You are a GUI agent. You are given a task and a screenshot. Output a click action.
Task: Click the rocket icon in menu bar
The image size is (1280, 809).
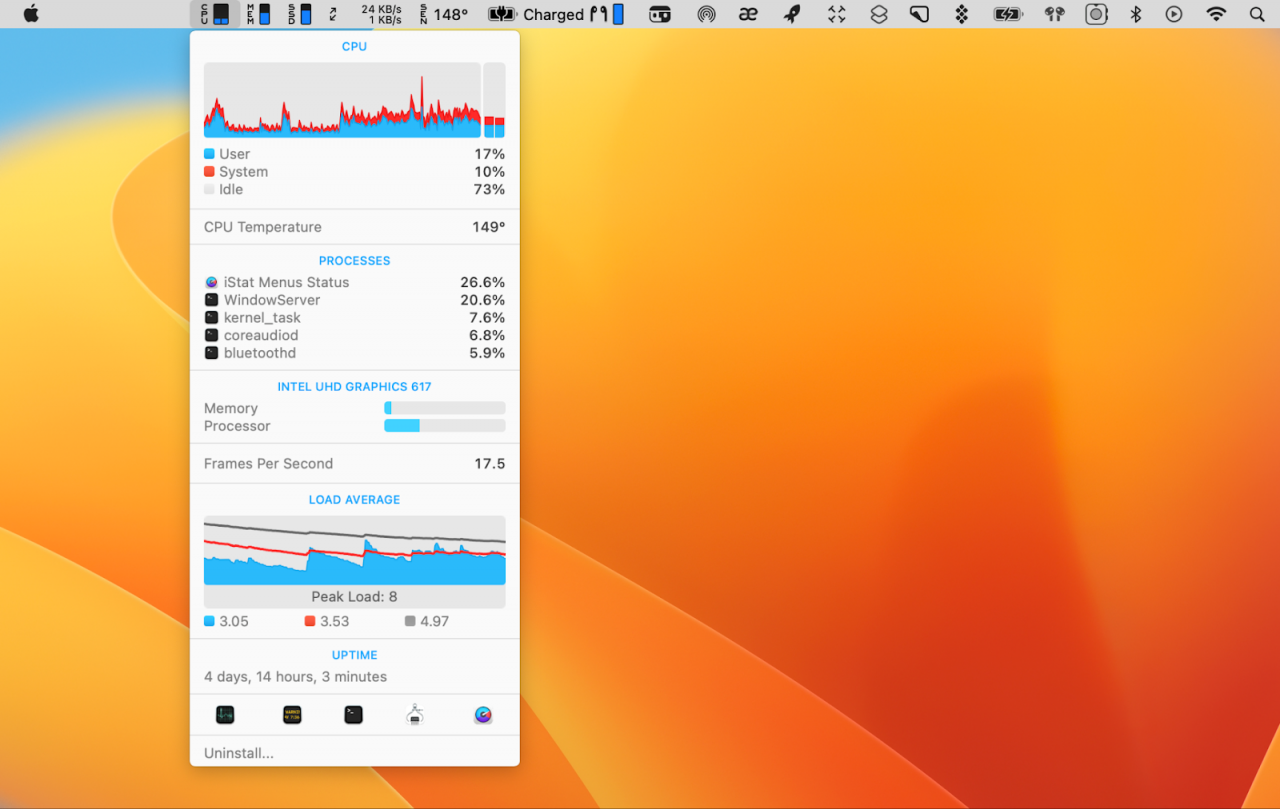point(792,14)
